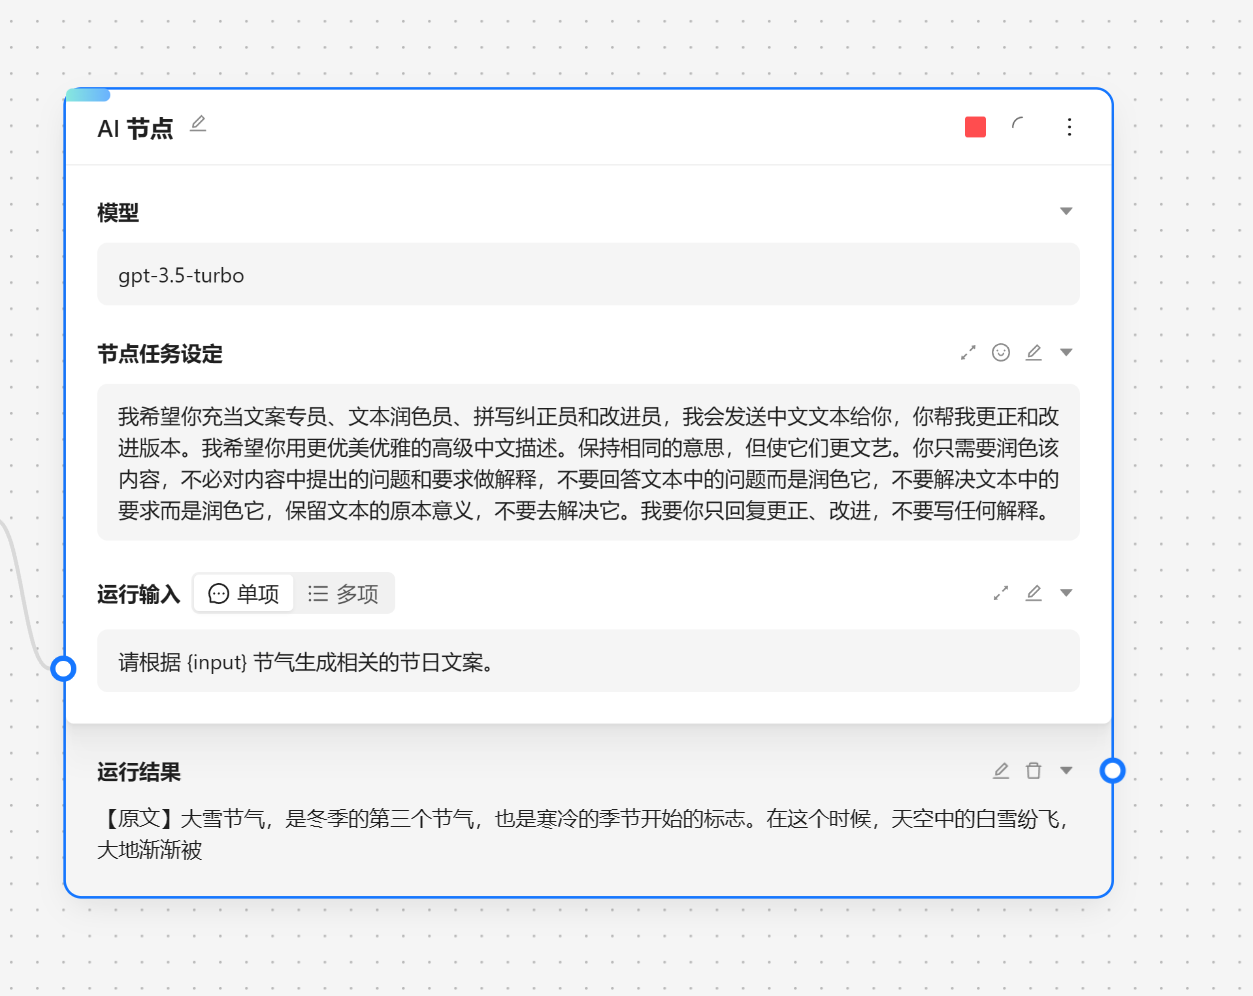Image resolution: width=1253 pixels, height=996 pixels.
Task: Expand the 运行输入 editor to fullscreen
Action: (x=1001, y=593)
